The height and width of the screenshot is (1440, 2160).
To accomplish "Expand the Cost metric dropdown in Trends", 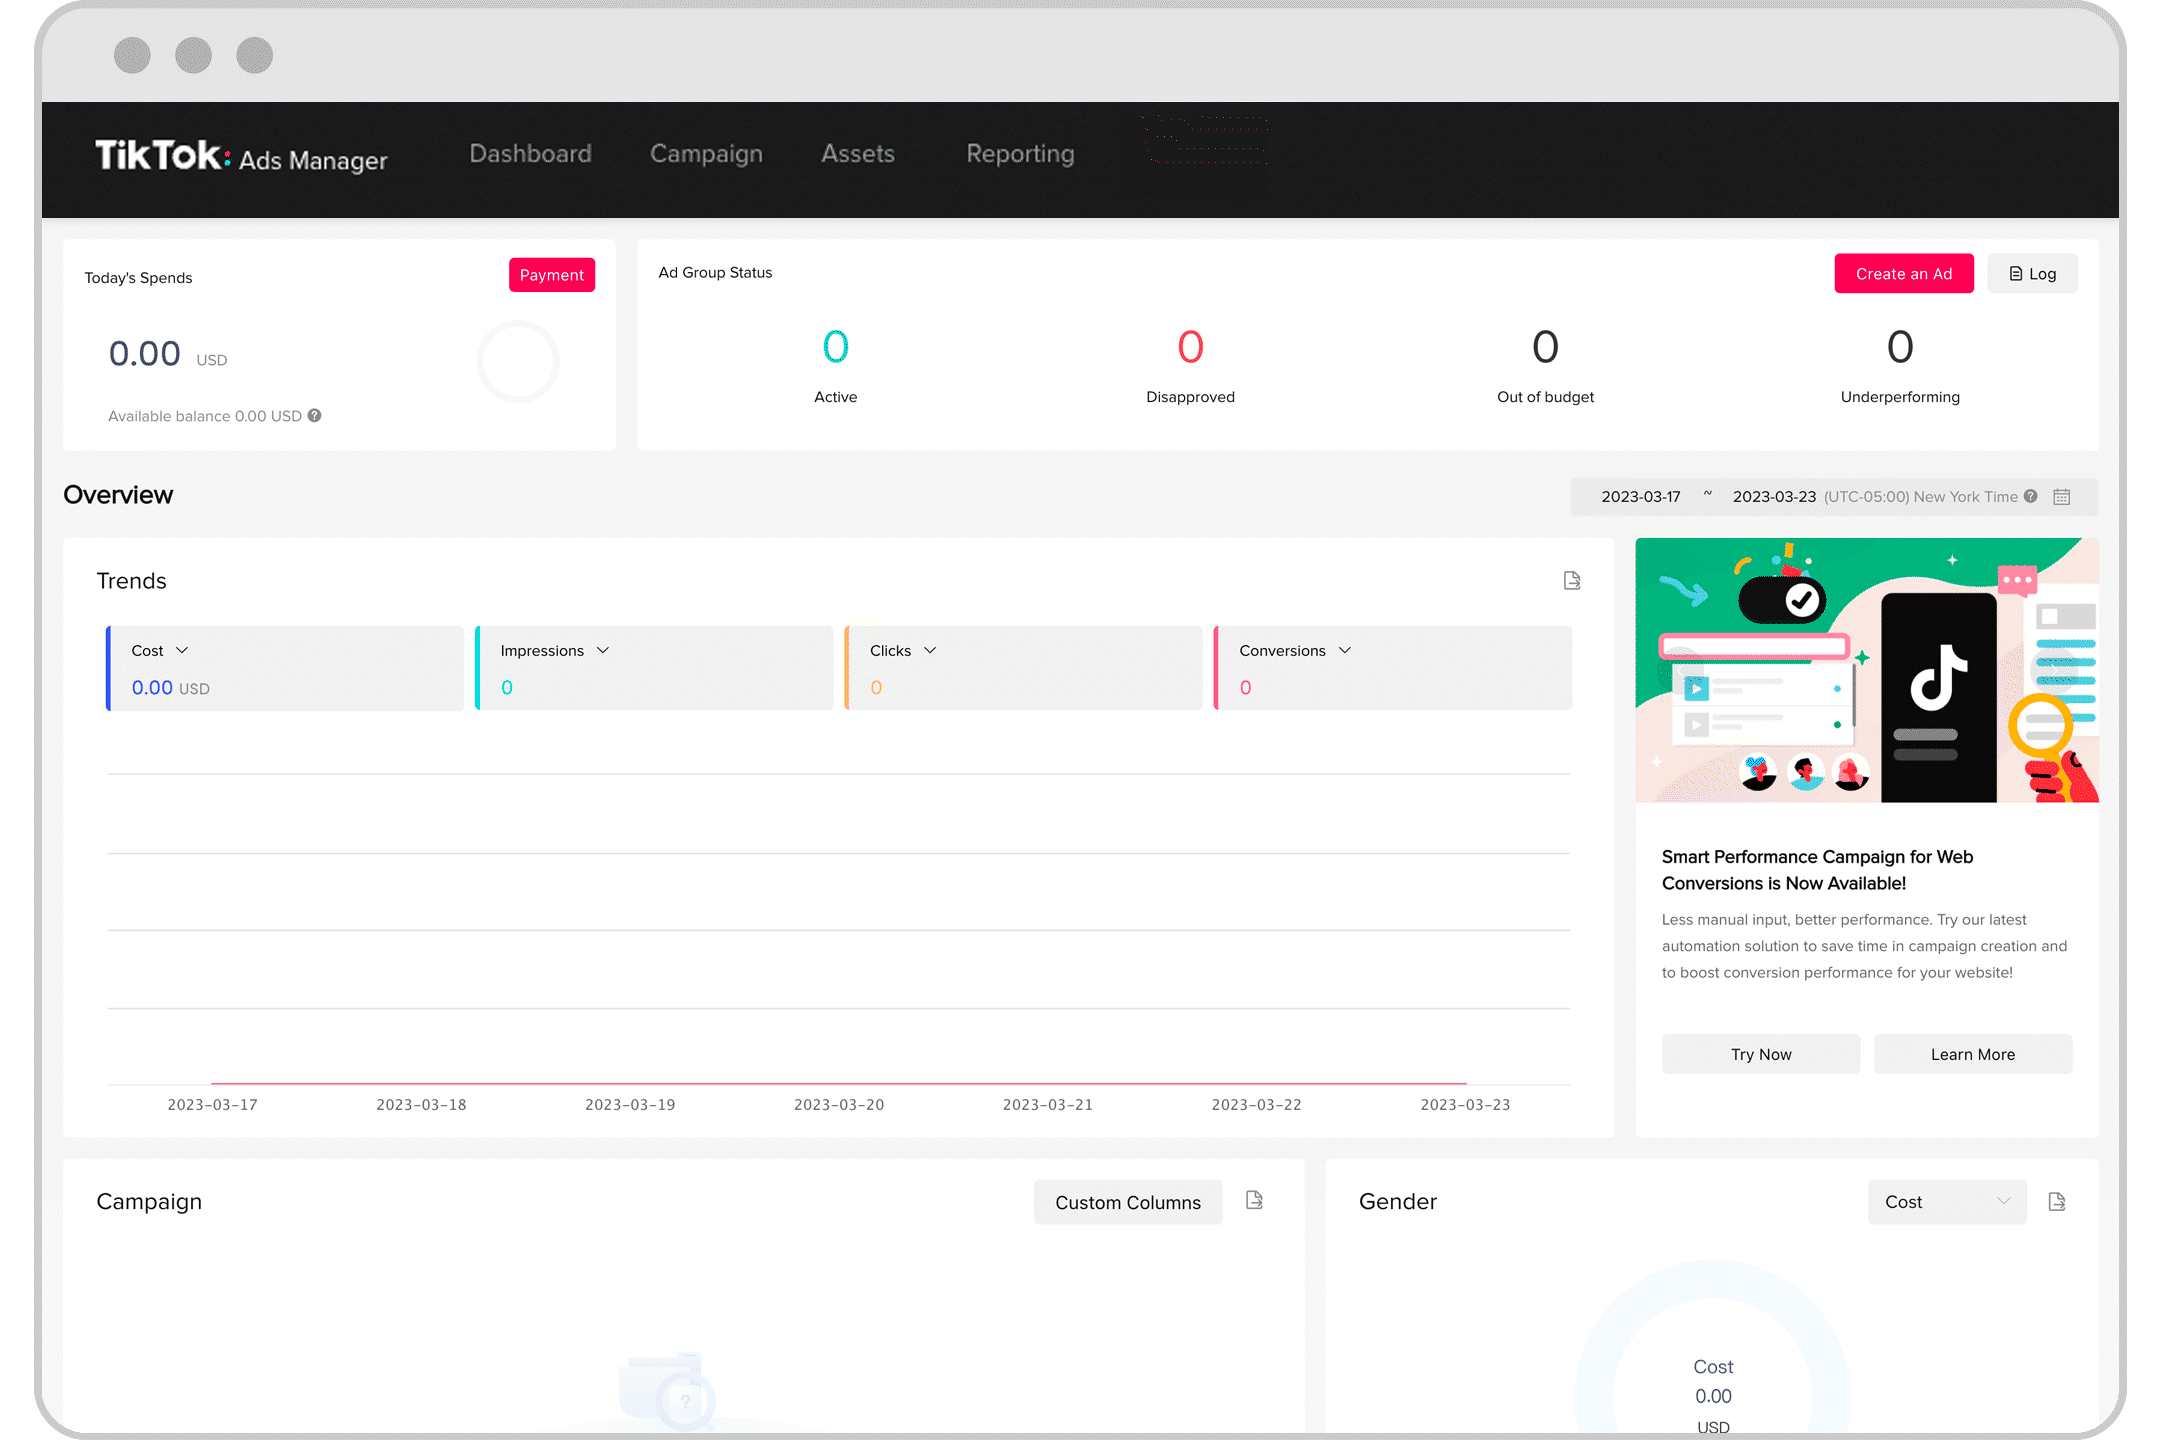I will point(182,651).
